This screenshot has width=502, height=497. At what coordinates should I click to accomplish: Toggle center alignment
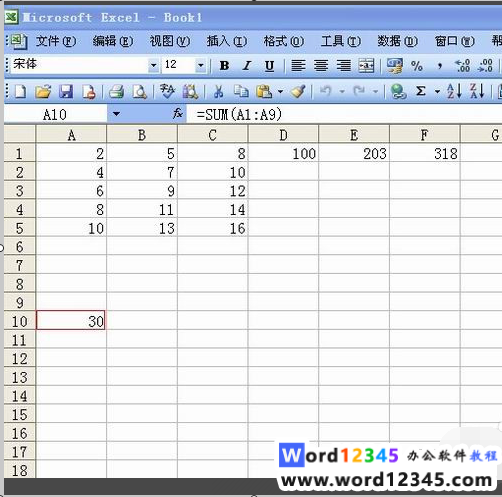coord(321,66)
